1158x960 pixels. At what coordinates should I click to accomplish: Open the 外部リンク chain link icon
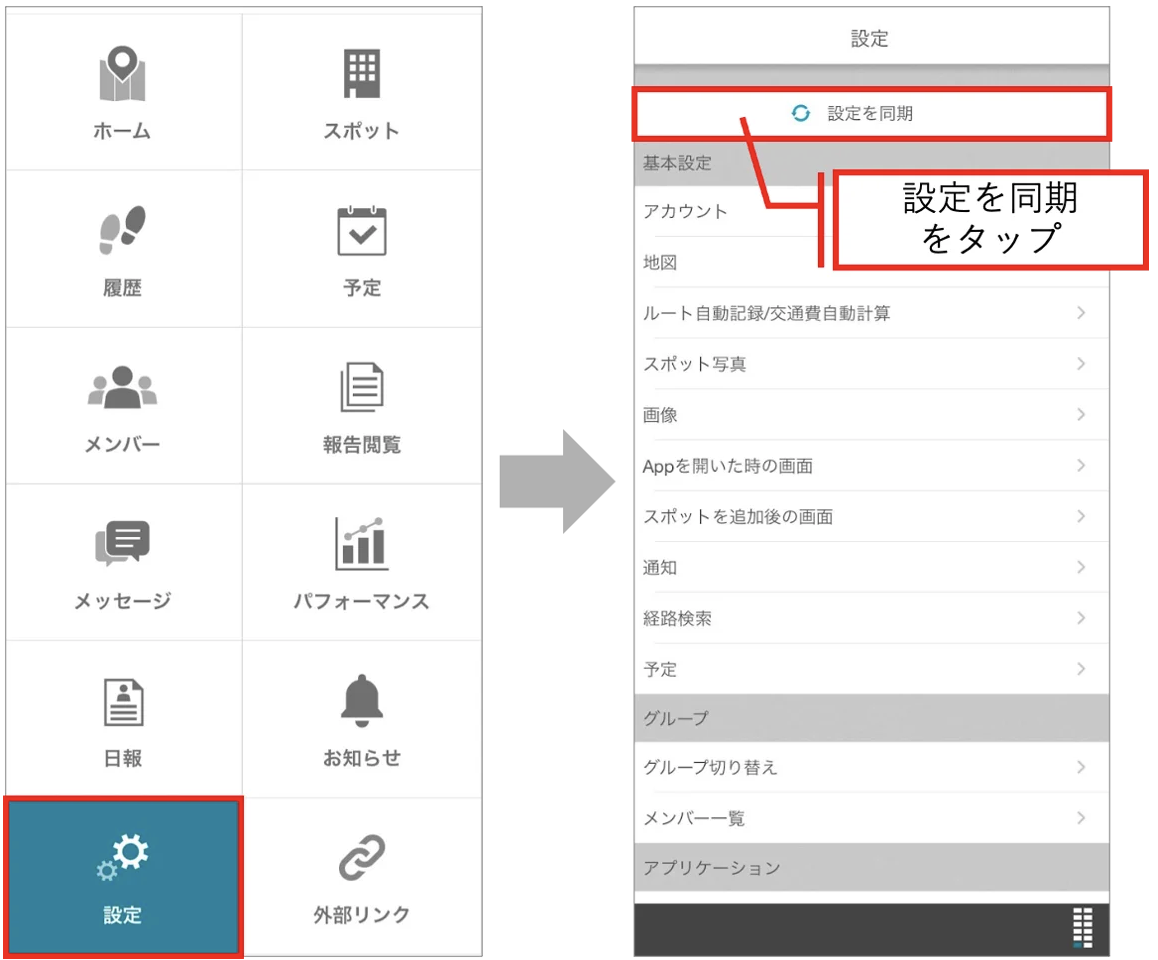pos(362,858)
